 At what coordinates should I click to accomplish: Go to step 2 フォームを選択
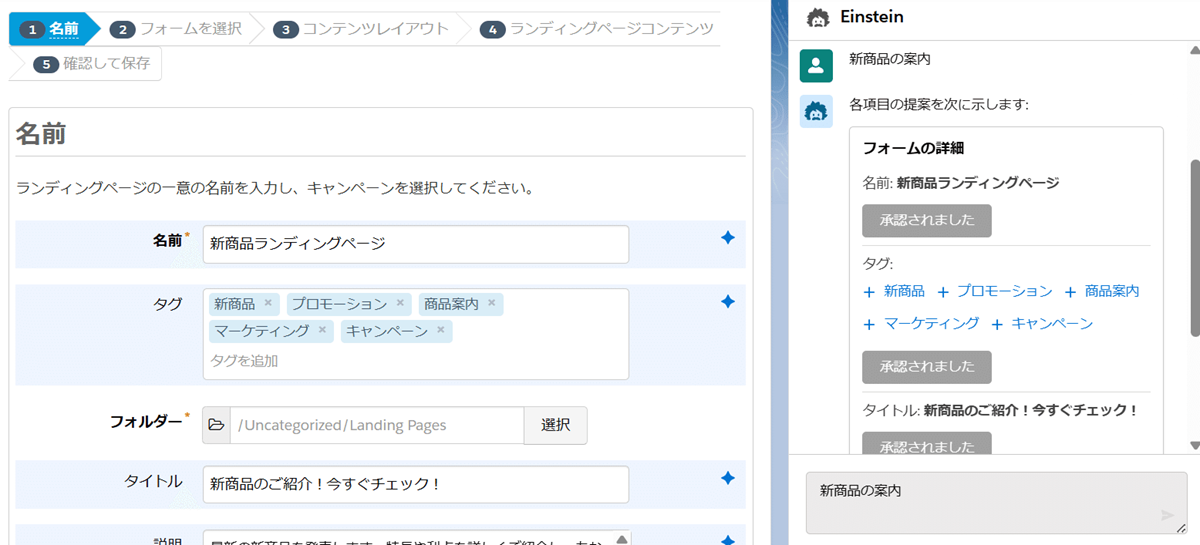176,29
